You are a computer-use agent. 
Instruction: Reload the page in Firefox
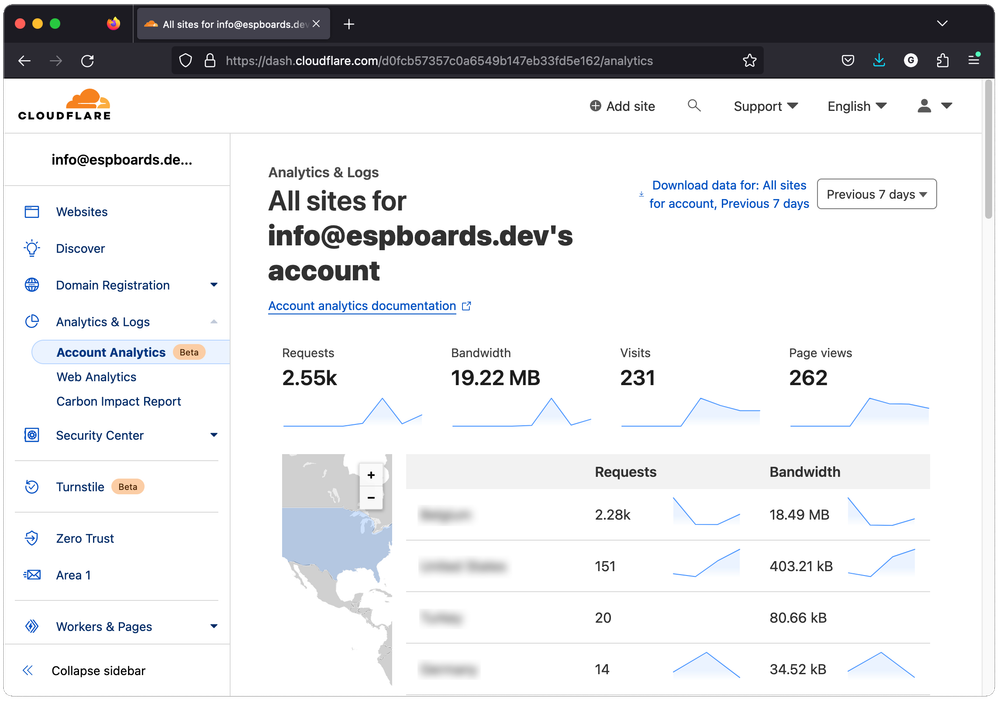tap(88, 61)
